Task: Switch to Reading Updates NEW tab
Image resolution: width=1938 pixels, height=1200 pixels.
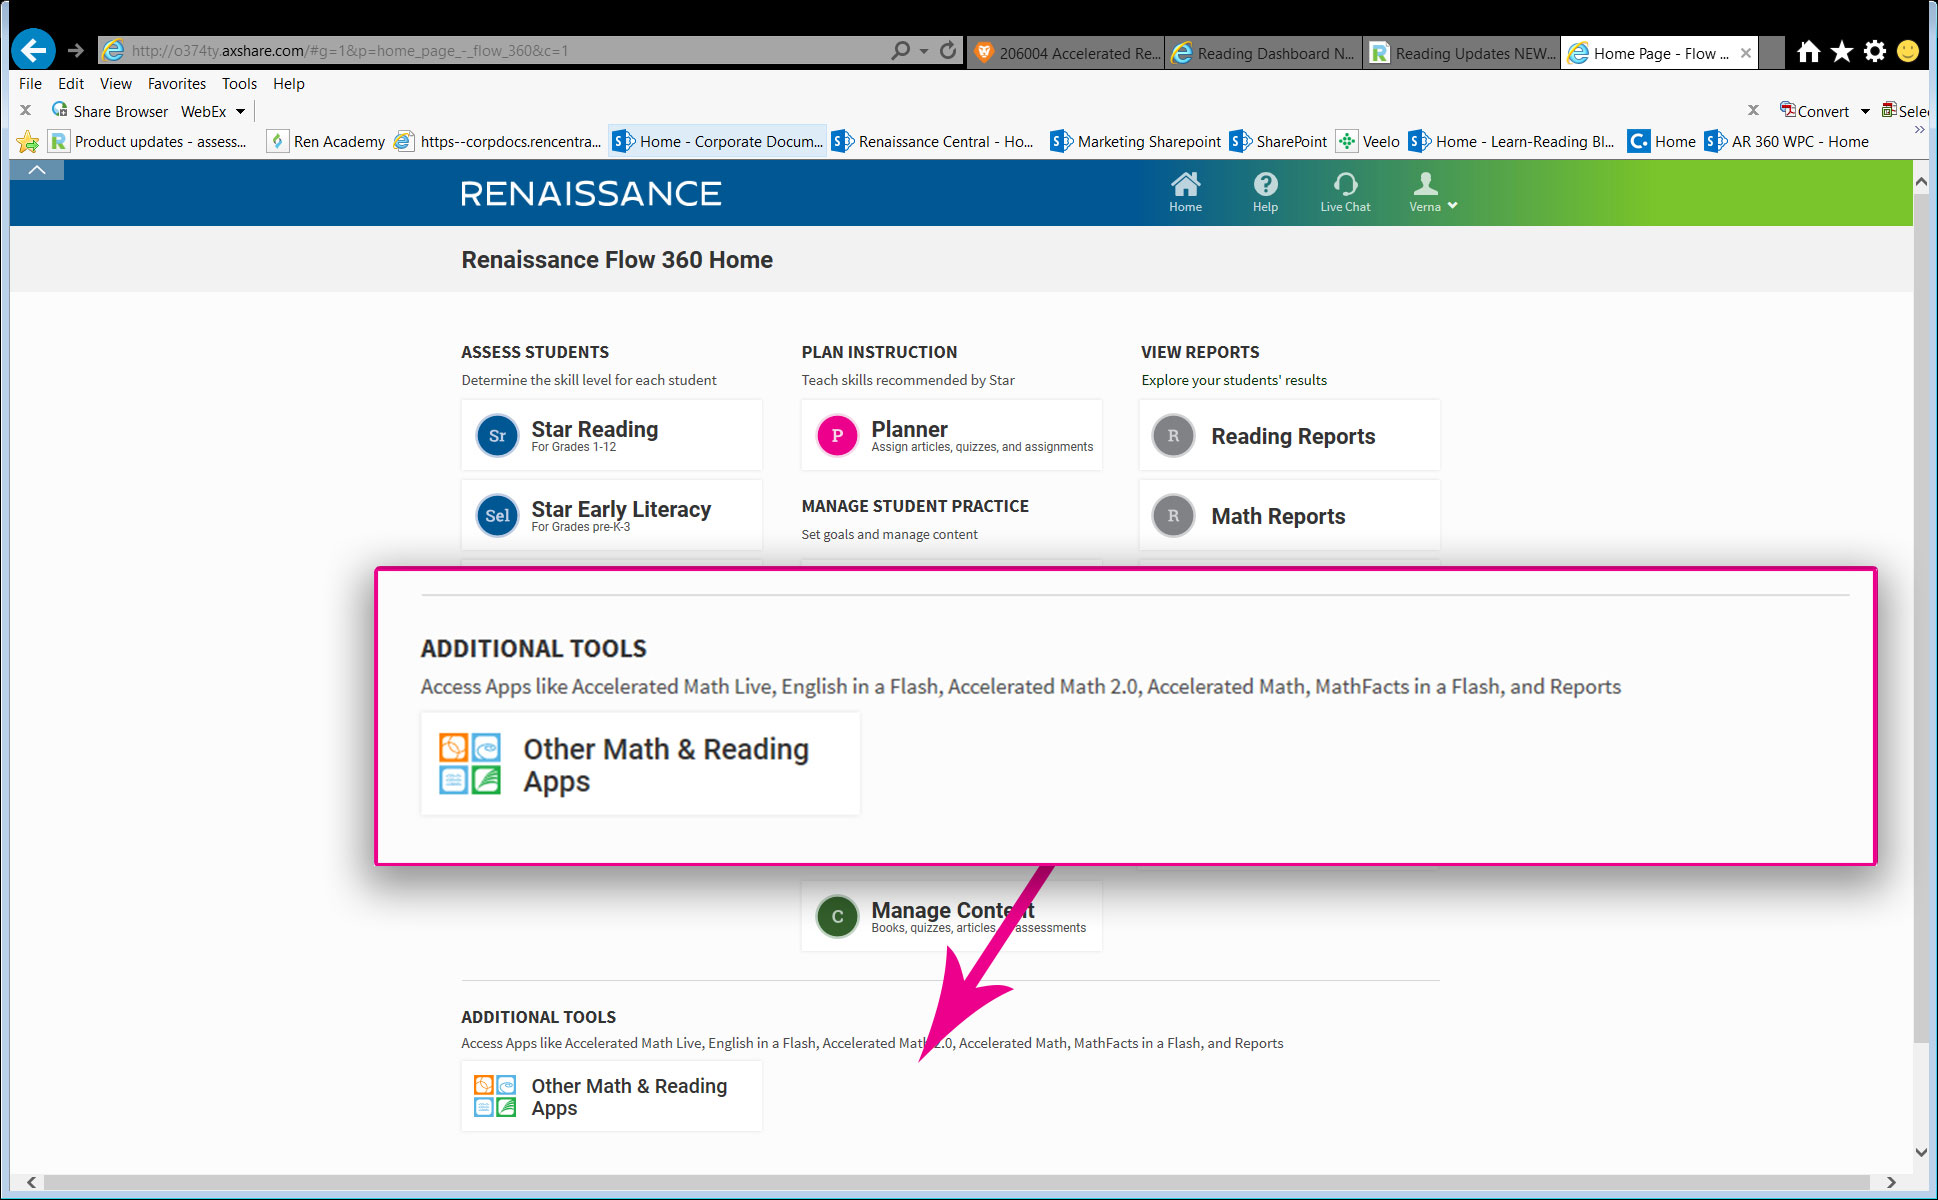Action: (1462, 53)
